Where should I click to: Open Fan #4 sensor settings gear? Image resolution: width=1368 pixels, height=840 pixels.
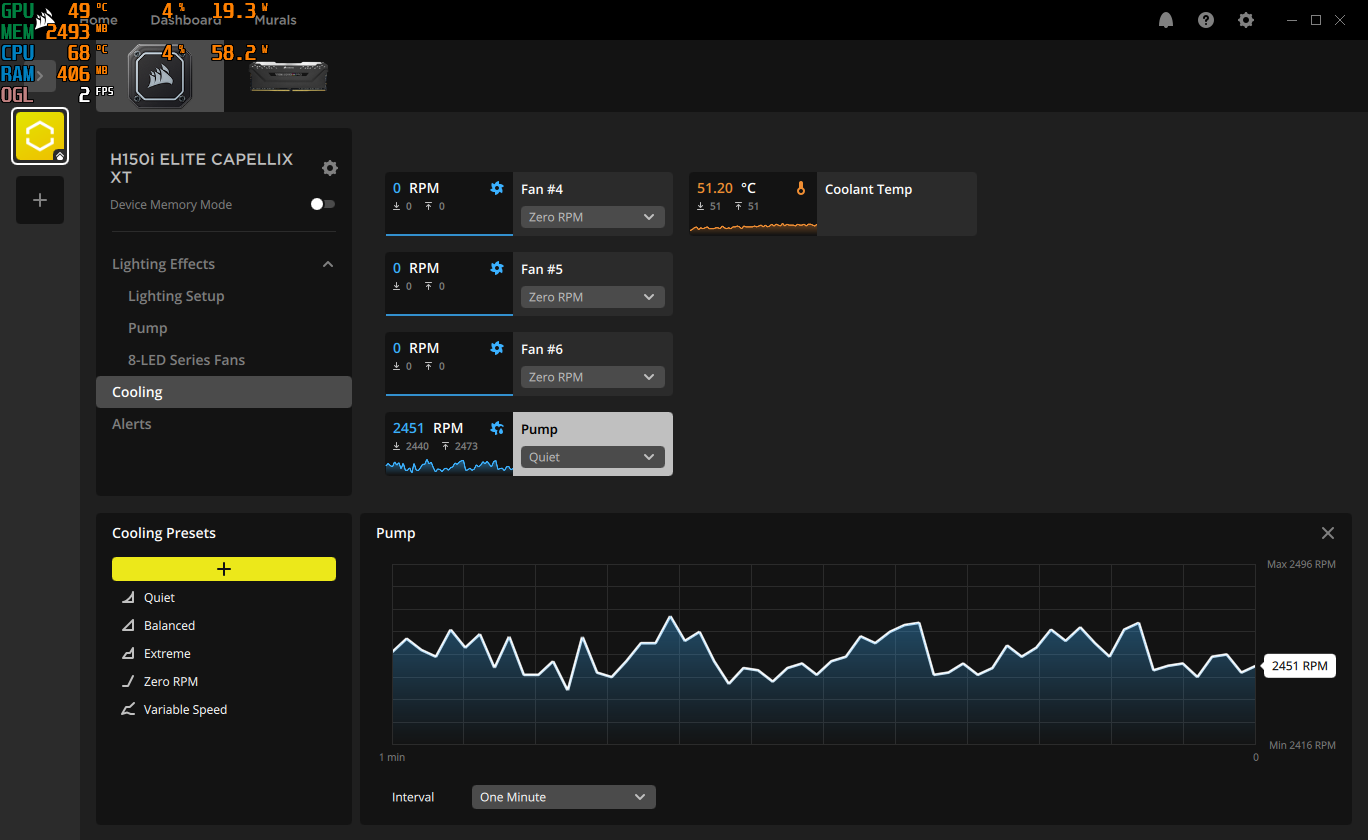497,188
